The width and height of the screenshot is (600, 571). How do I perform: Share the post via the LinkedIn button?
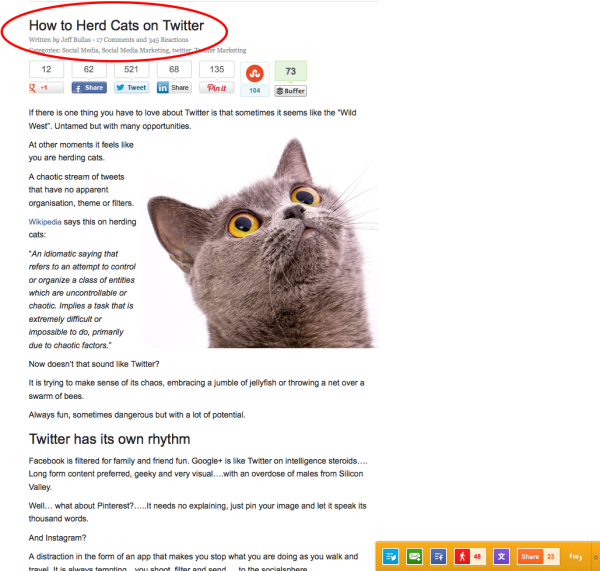point(174,88)
